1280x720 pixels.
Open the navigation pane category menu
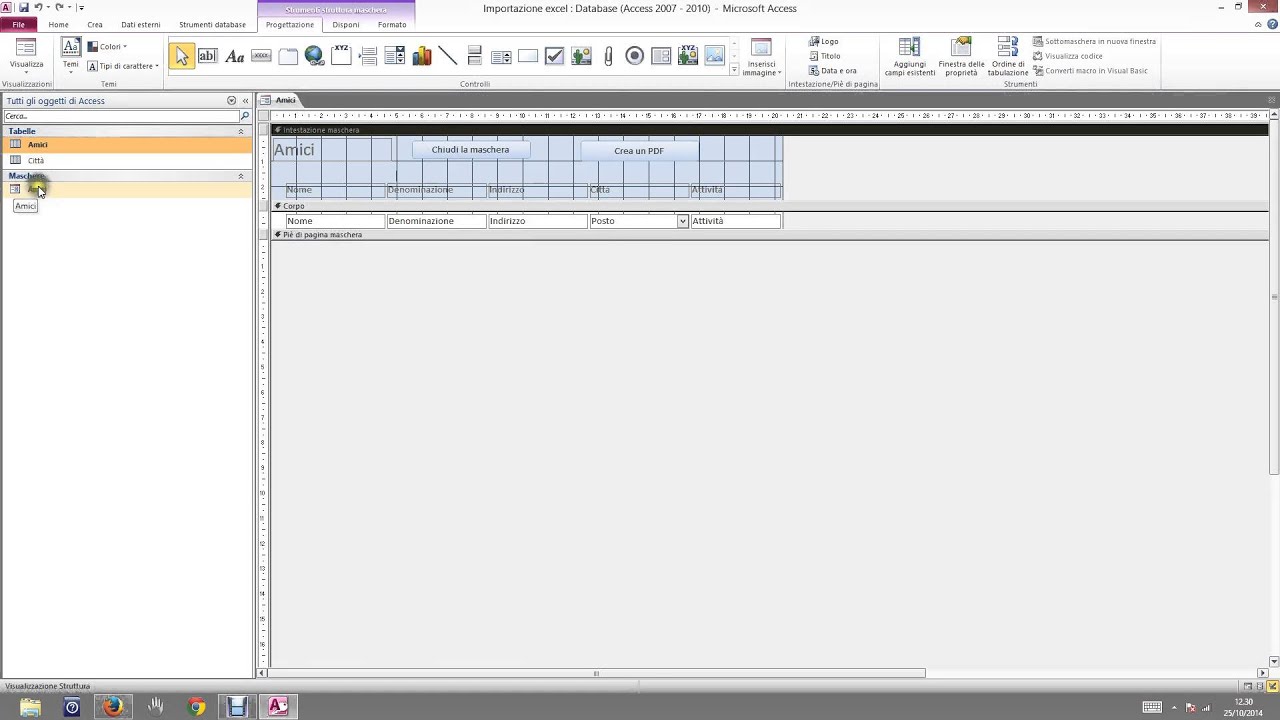(231, 101)
